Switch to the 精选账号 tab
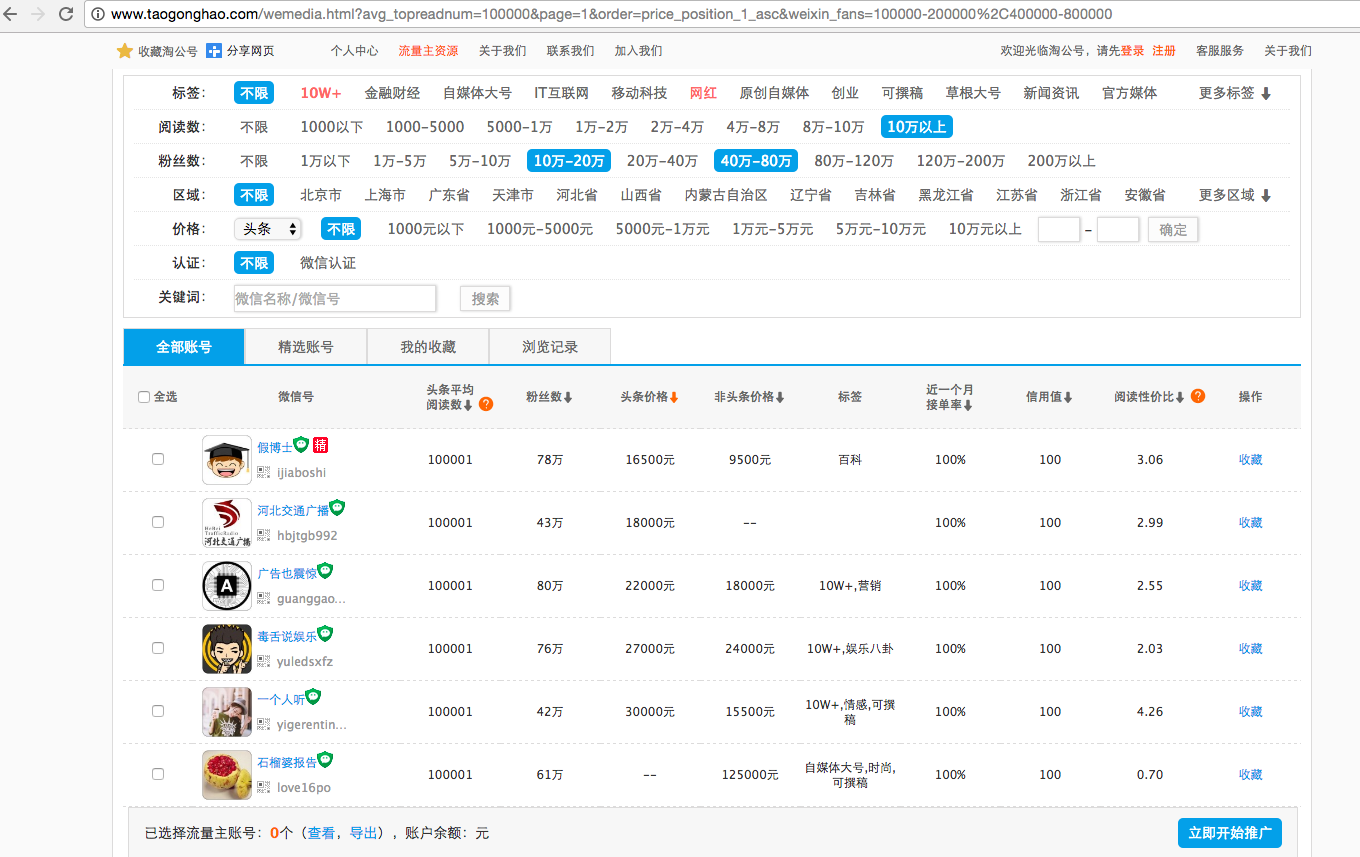This screenshot has width=1360, height=857. [306, 347]
